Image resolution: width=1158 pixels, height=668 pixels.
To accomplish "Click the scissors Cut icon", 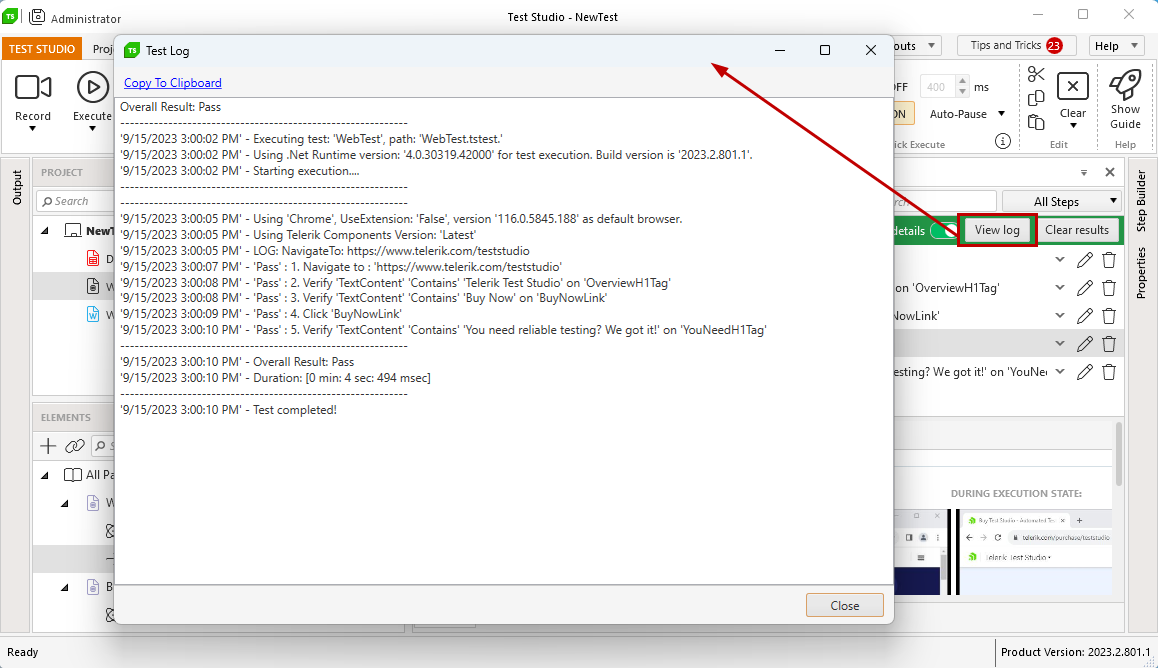I will (x=1036, y=74).
